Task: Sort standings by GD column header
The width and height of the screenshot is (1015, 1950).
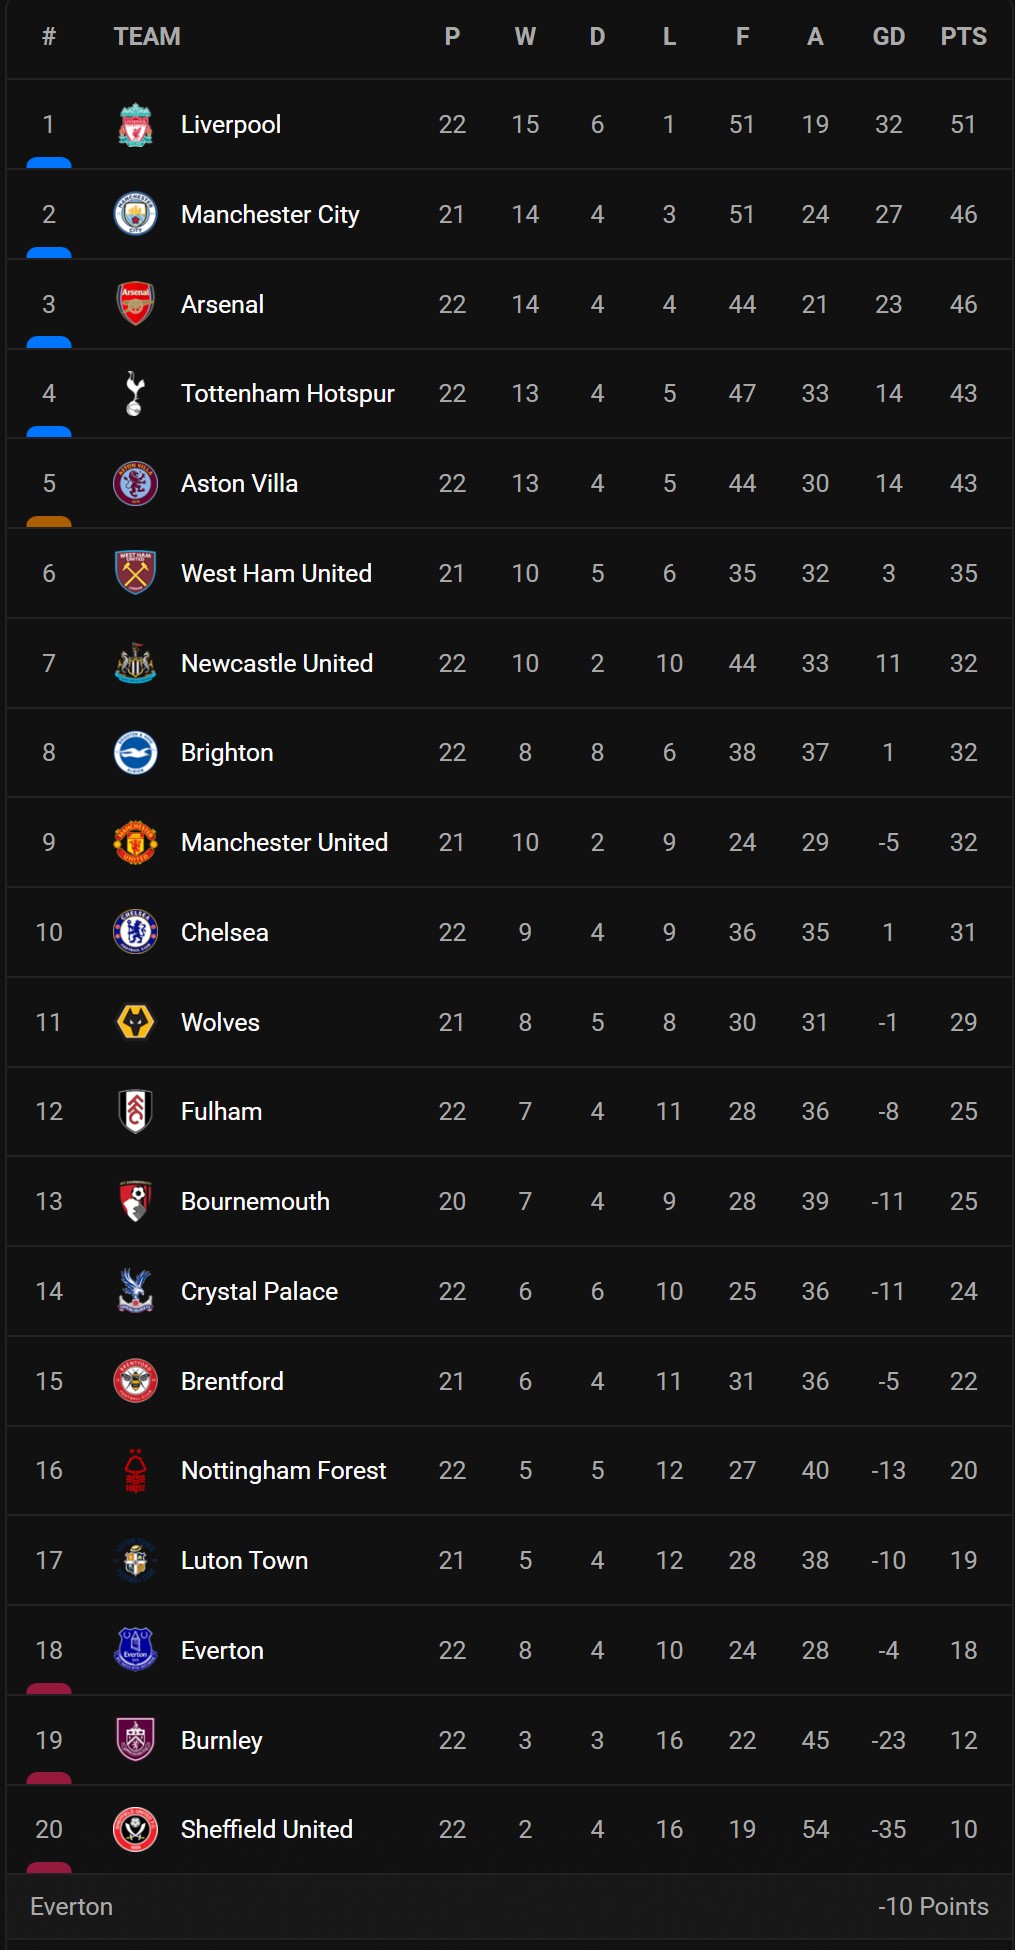Action: [888, 37]
